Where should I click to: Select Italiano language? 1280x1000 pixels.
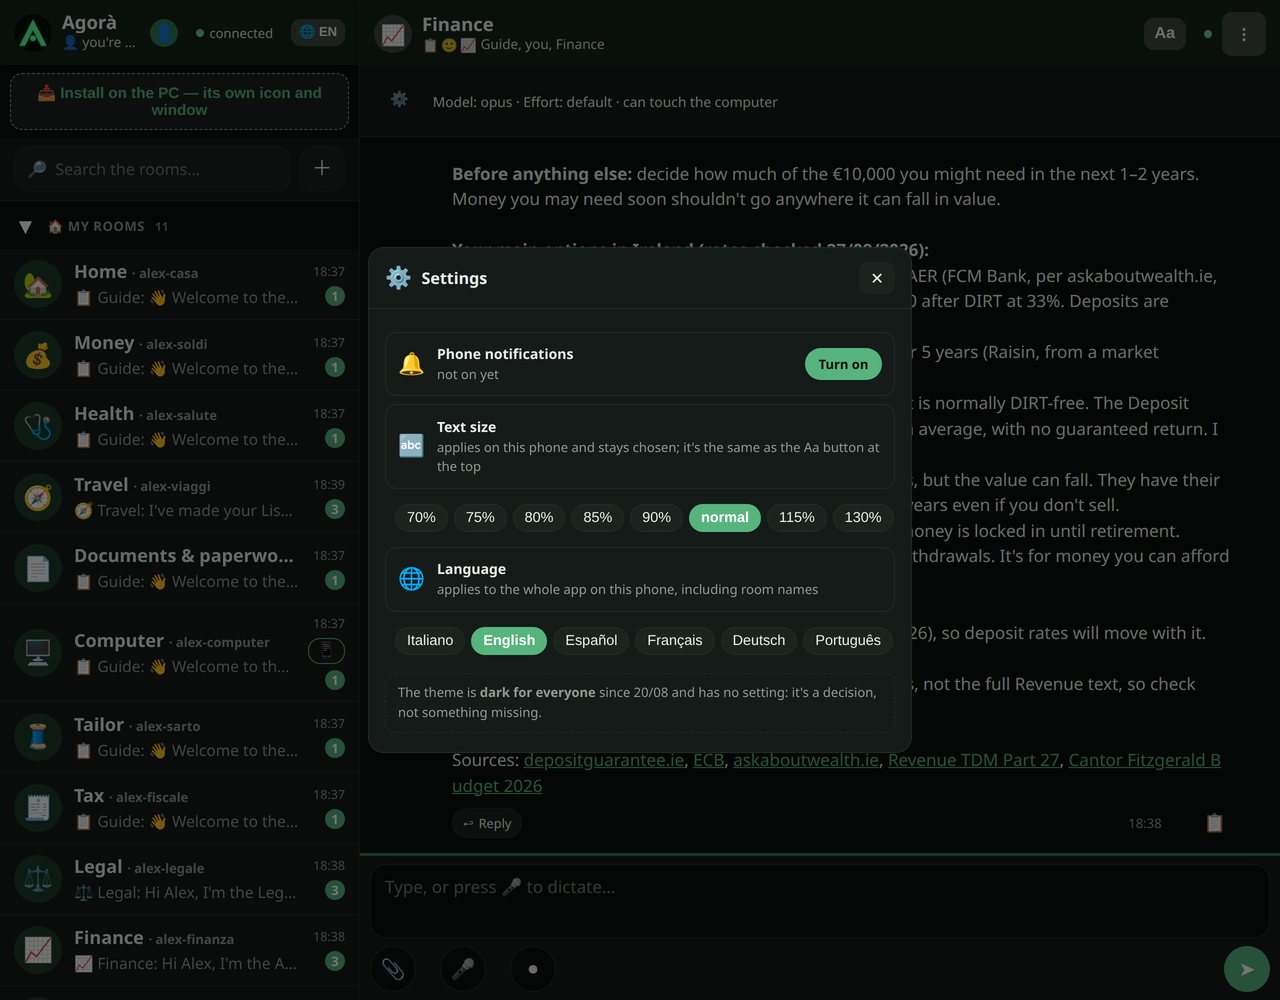click(430, 640)
